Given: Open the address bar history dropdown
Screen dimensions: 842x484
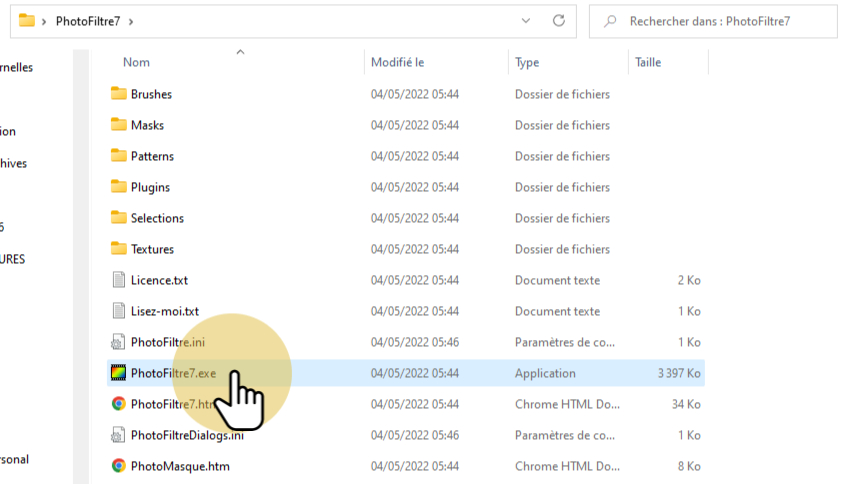Looking at the screenshot, I should (526, 21).
